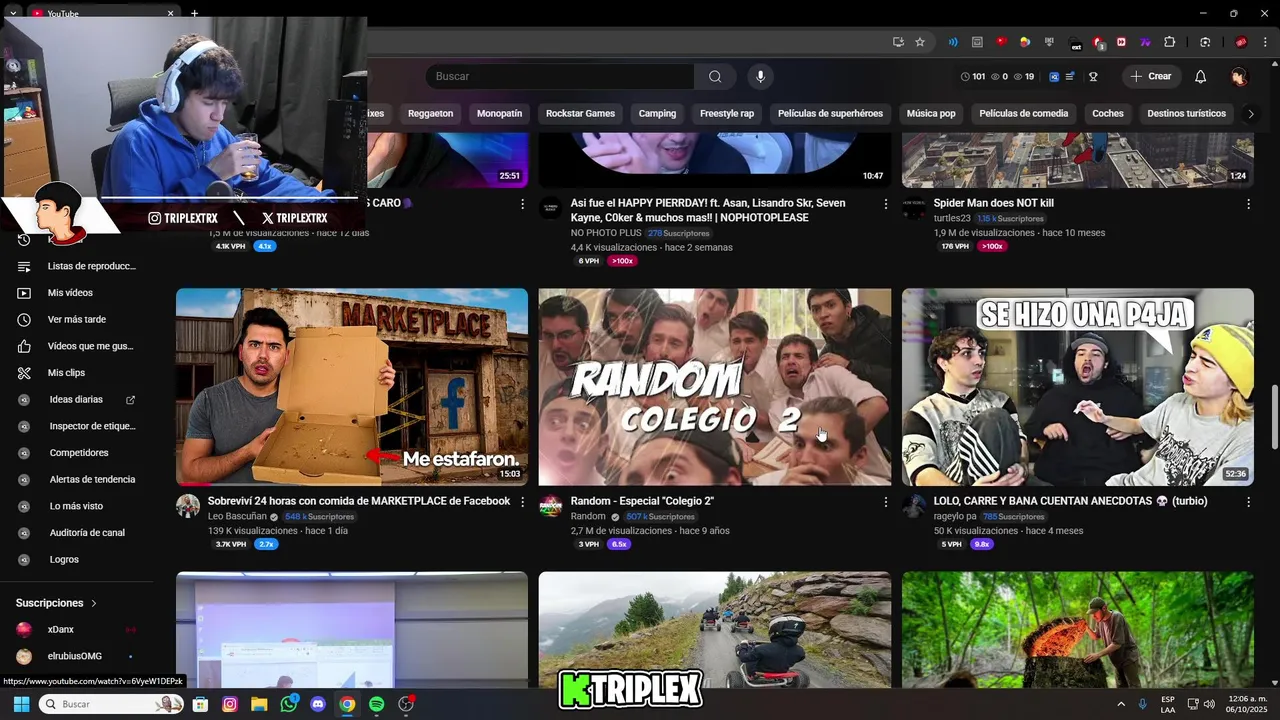1280x720 pixels.
Task: Expand the Suscripciones section chevron
Action: pos(94,604)
